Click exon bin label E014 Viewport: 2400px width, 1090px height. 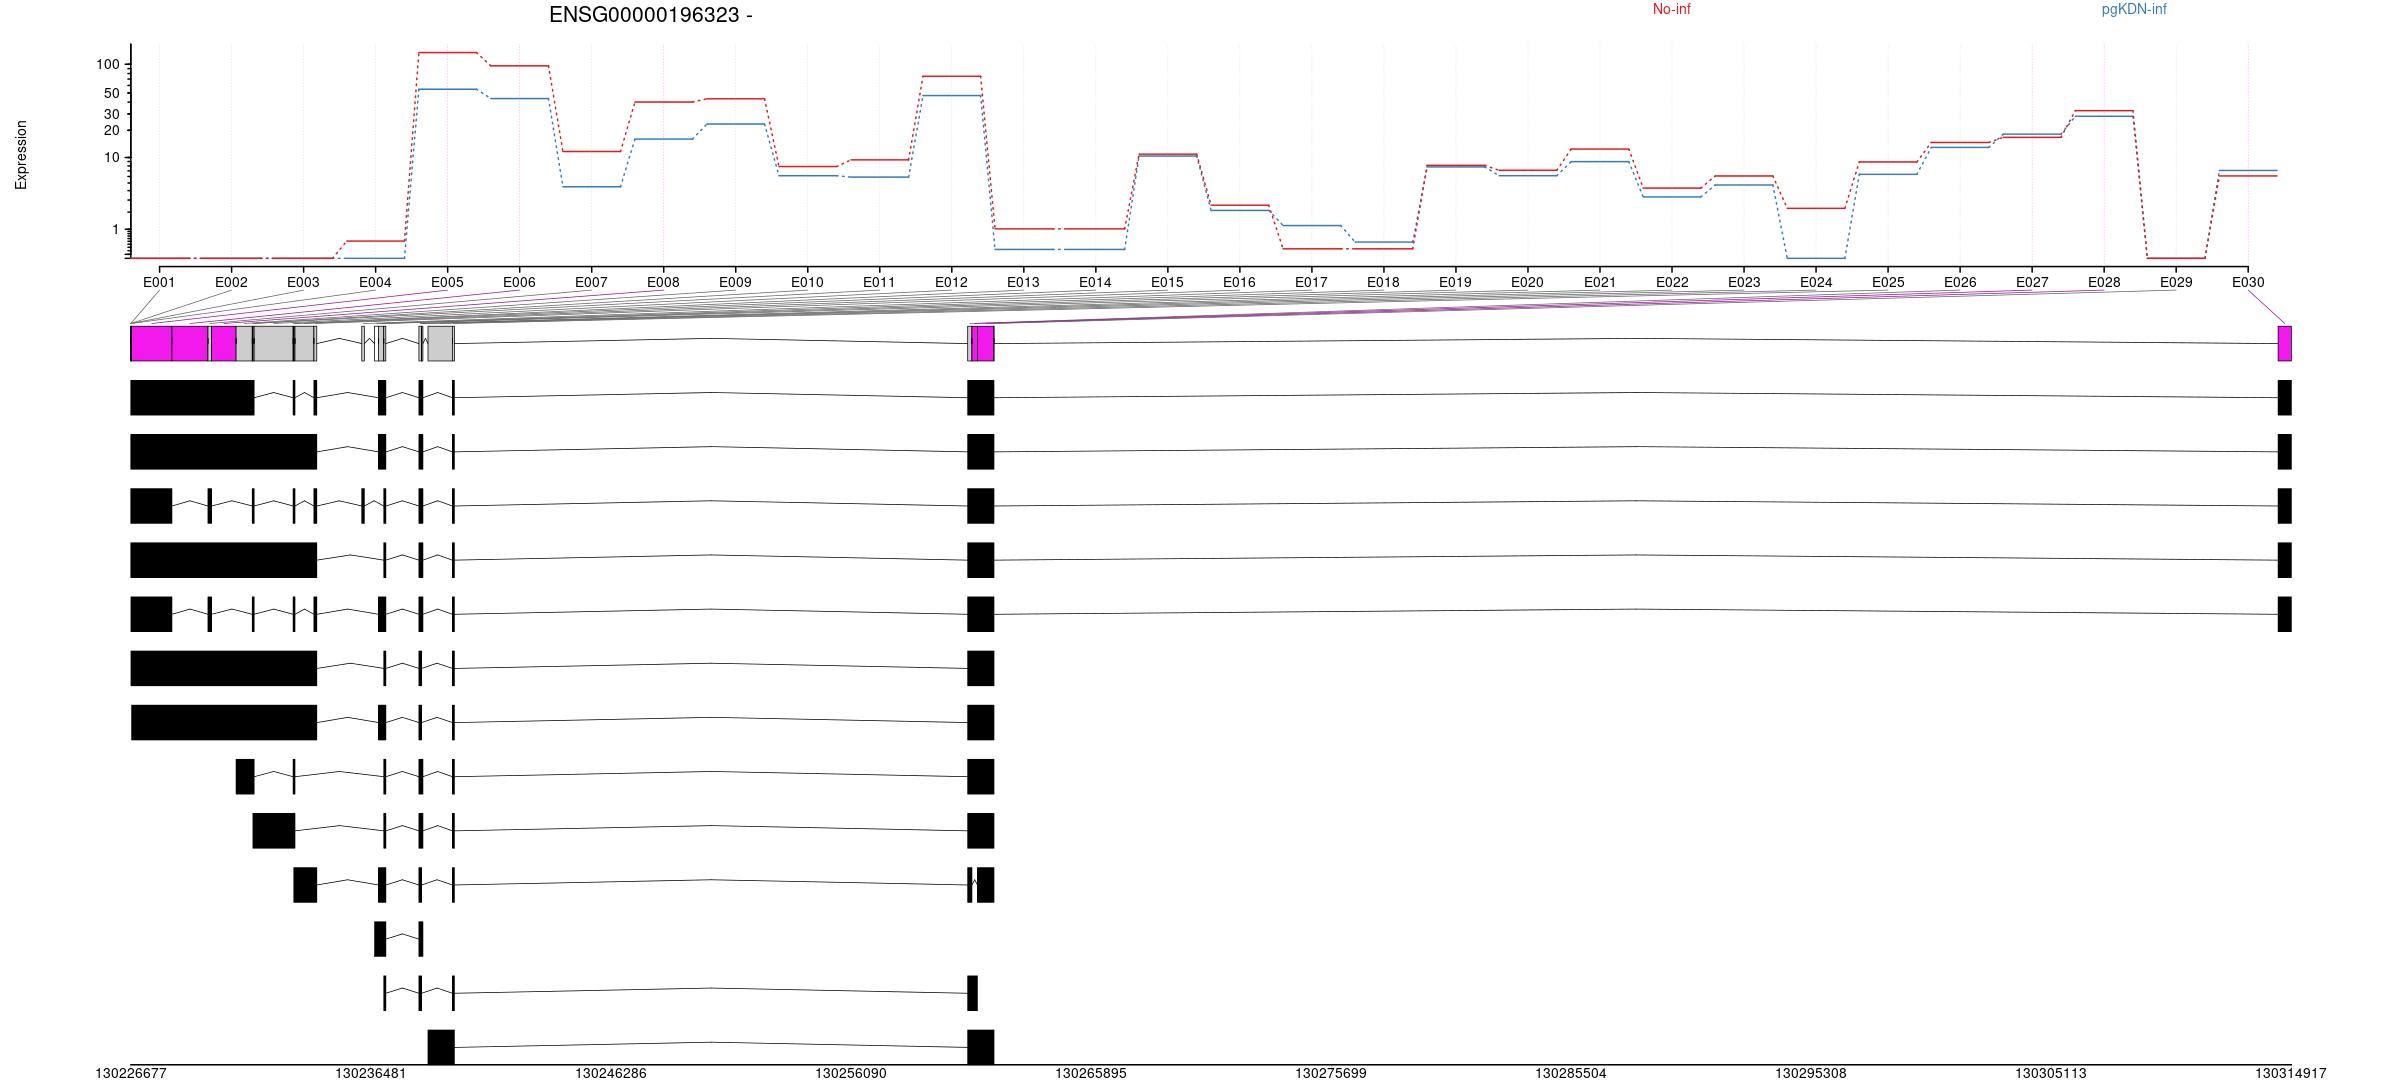pyautogui.click(x=1095, y=282)
